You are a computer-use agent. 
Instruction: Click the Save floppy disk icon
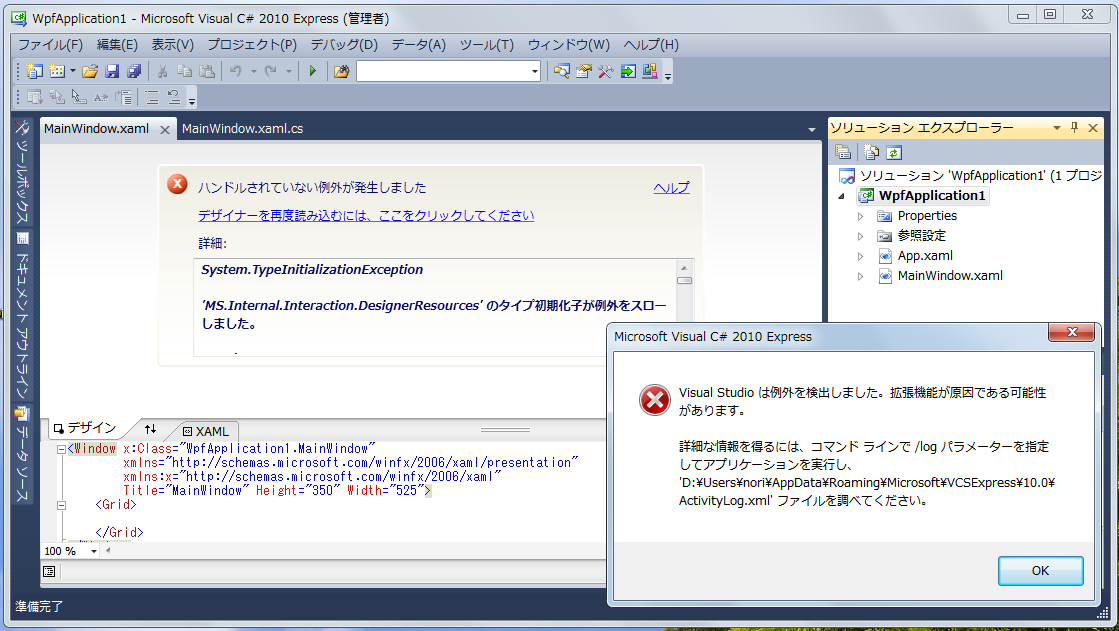pyautogui.click(x=112, y=71)
